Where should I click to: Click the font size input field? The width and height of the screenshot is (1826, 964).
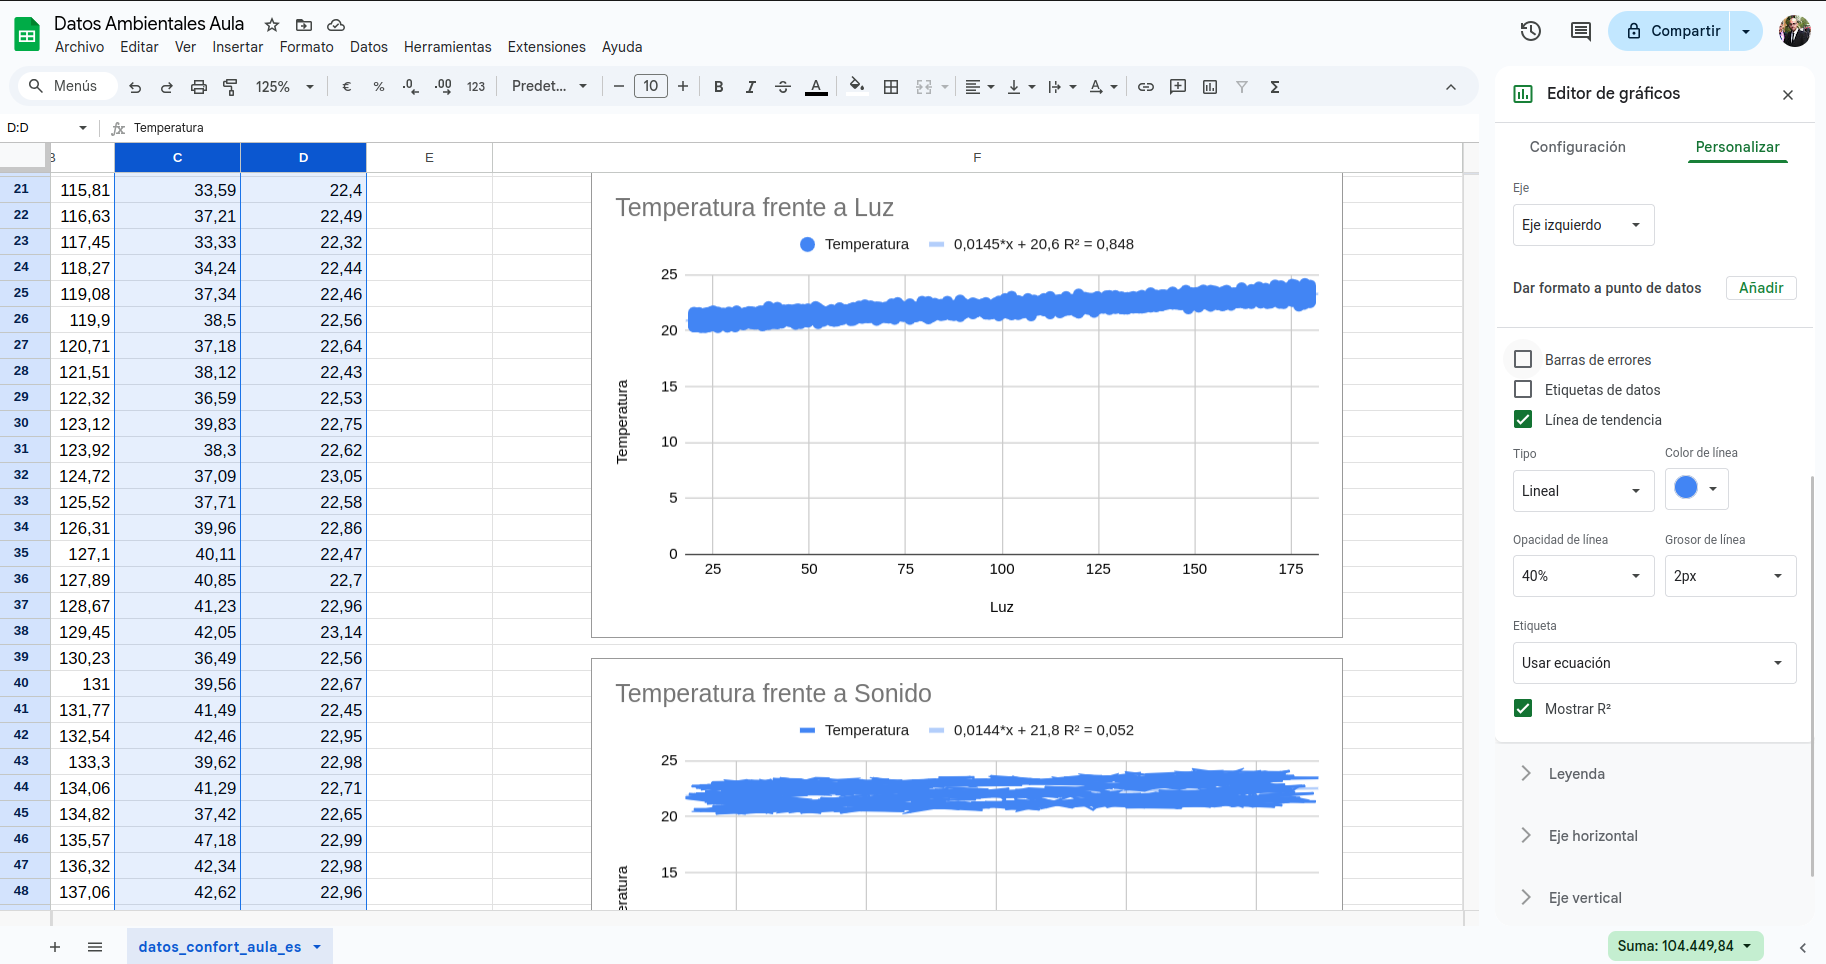click(x=651, y=86)
